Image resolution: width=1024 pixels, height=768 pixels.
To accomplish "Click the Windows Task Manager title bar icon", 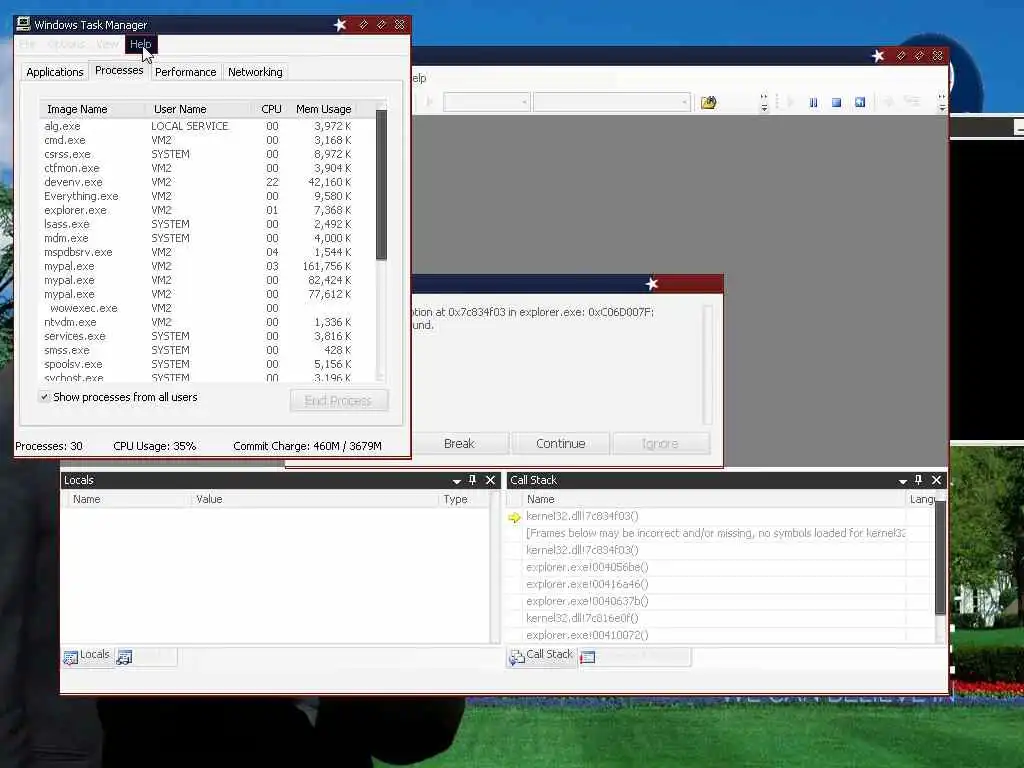I will click(x=24, y=24).
